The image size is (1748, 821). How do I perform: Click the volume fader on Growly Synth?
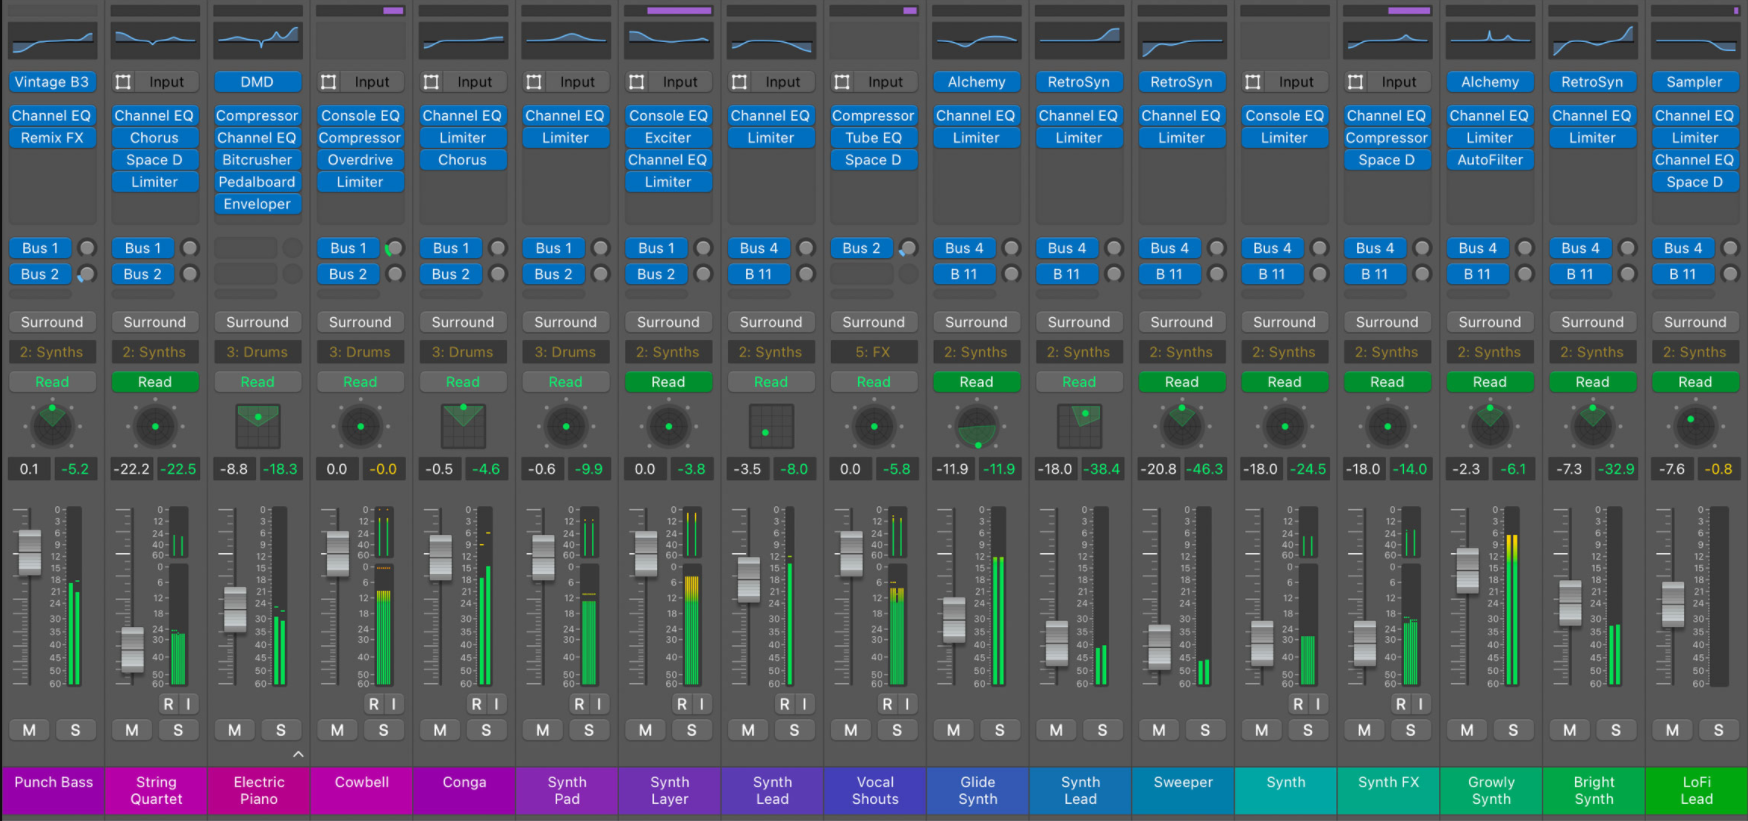(1467, 570)
